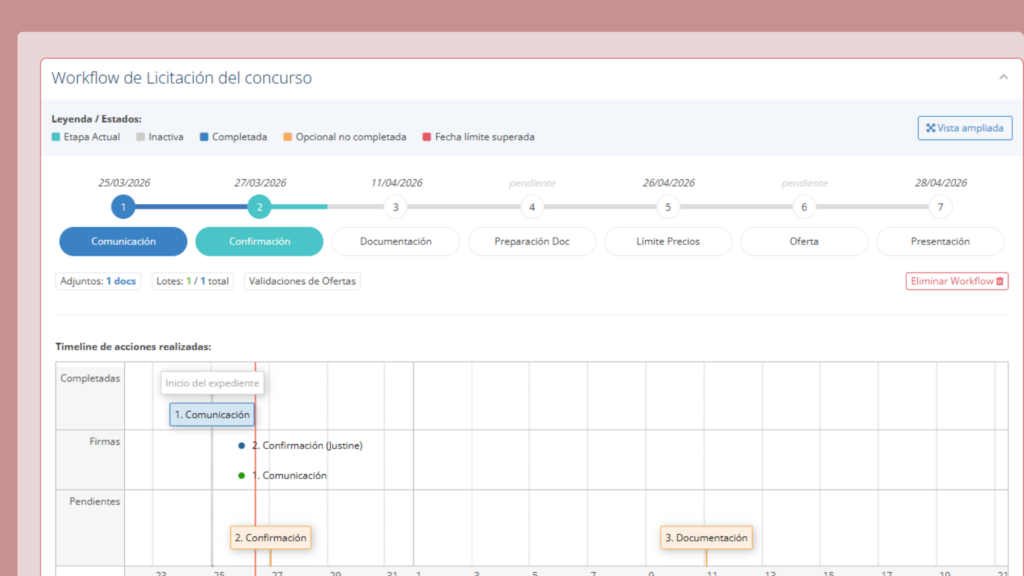Screen dimensions: 1024x576
Task: Open the Comunicación stage pill
Action: click(123, 241)
